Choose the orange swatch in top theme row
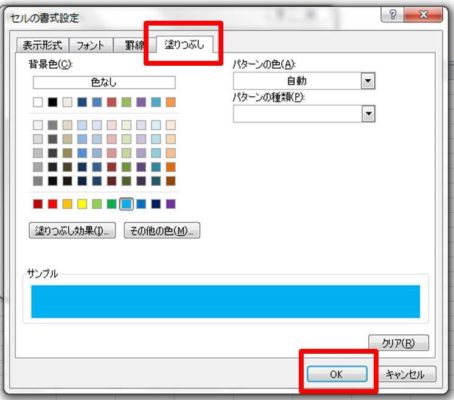Viewport: 454px width, 400px height. pos(171,102)
